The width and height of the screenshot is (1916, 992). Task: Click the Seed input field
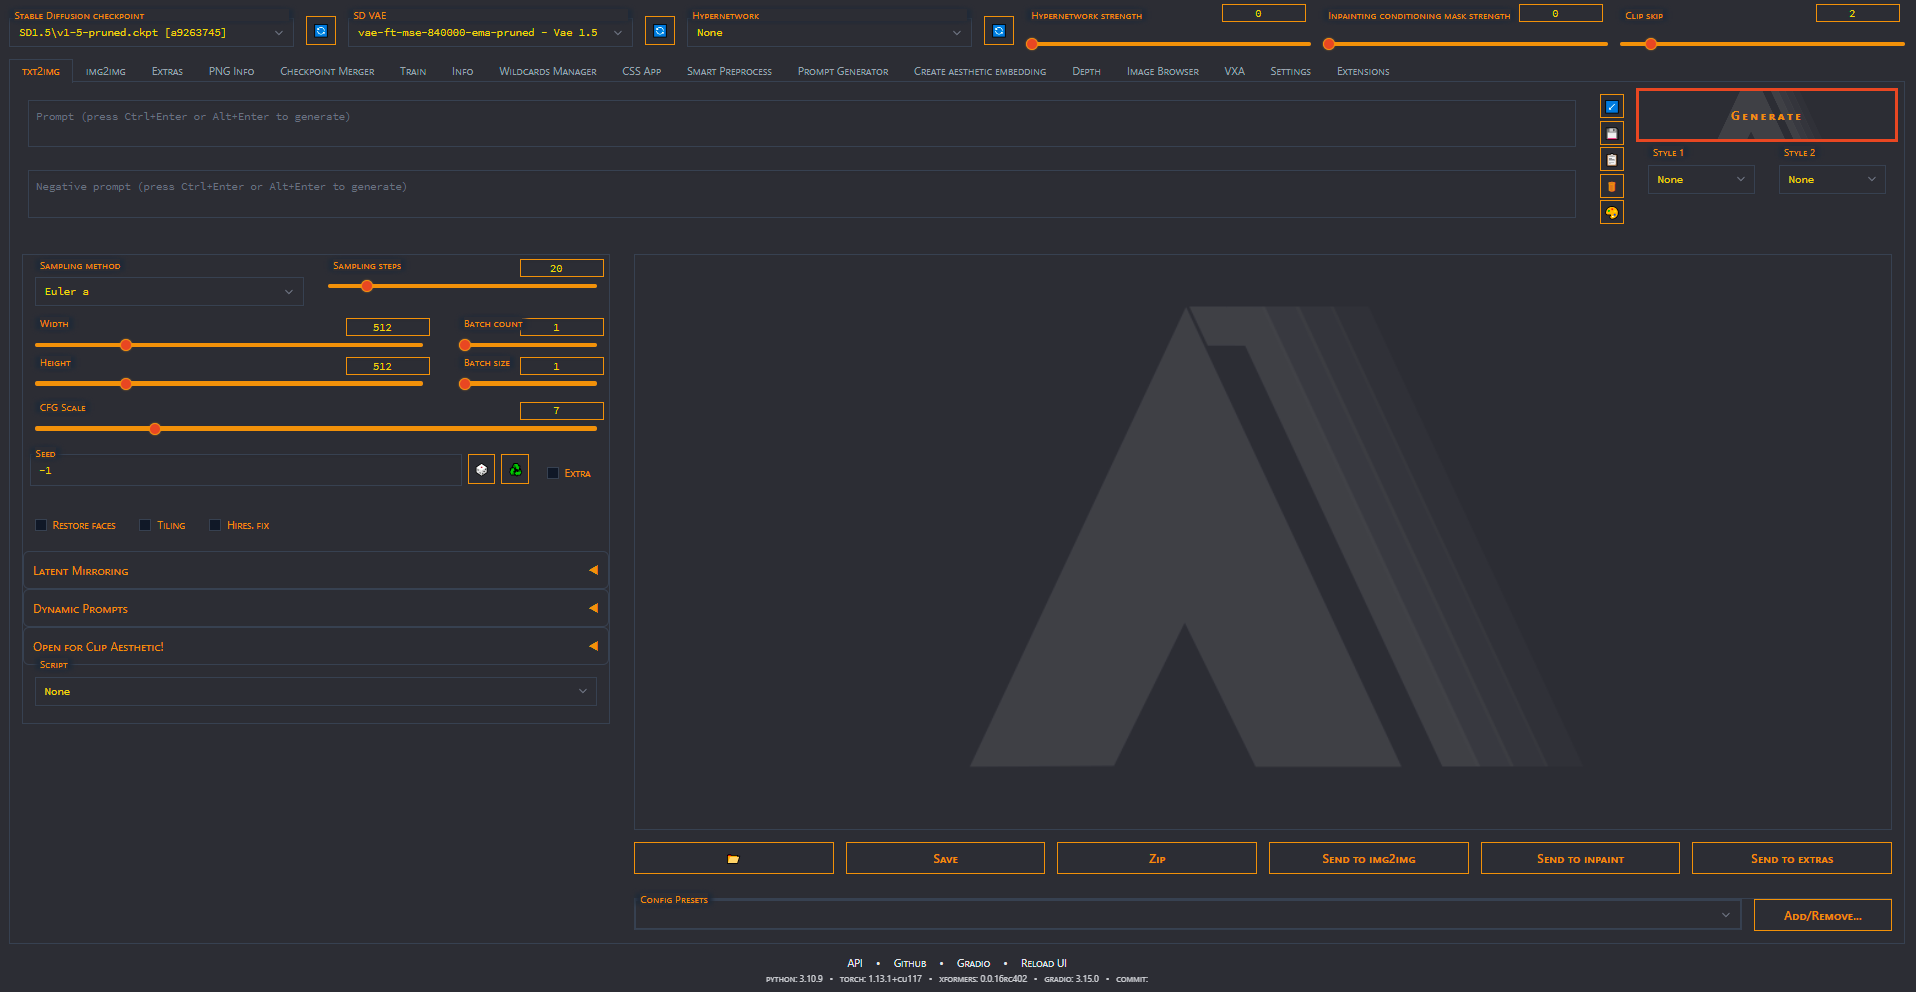click(246, 470)
